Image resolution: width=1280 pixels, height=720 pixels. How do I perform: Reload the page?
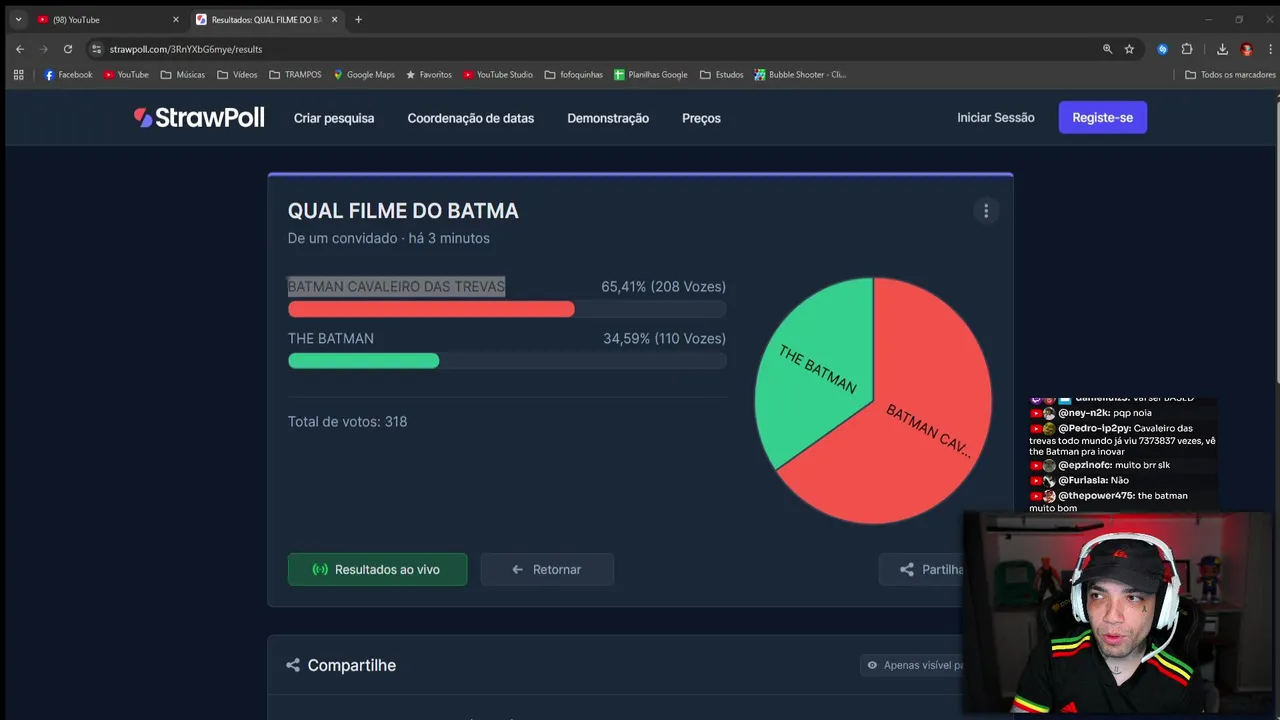[x=68, y=49]
